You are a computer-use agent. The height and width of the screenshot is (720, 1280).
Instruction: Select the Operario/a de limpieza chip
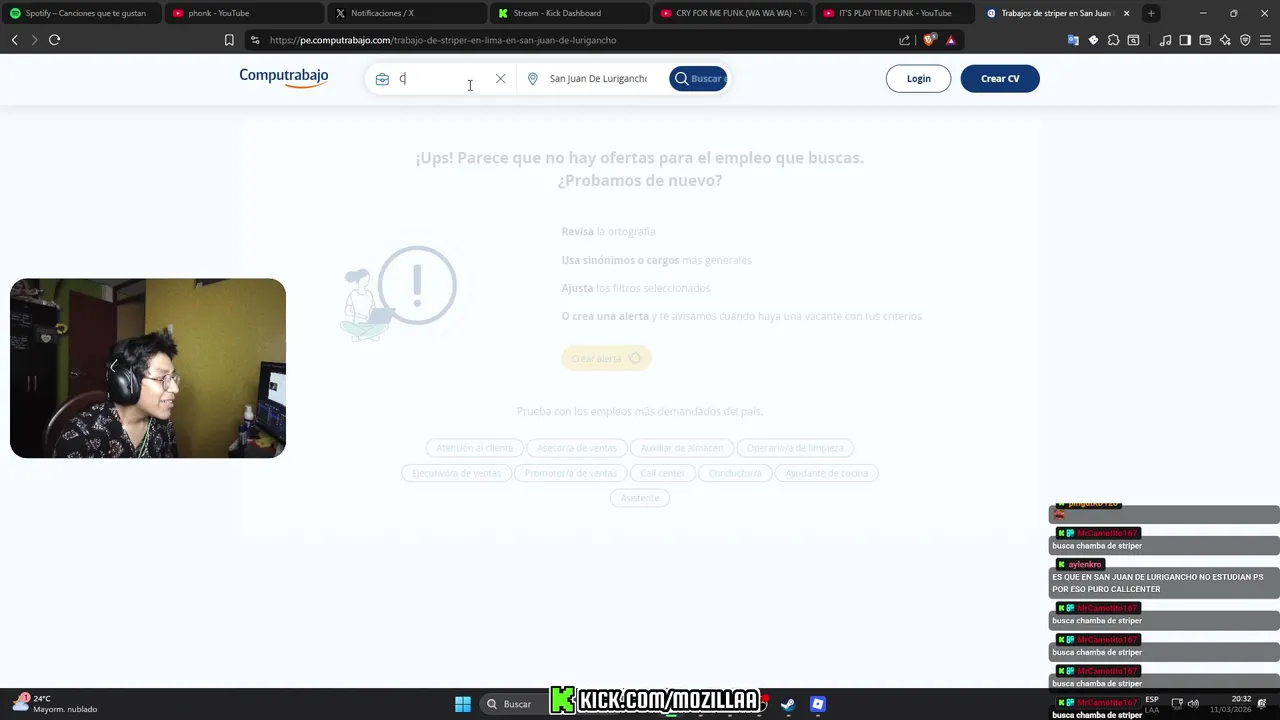click(x=795, y=448)
